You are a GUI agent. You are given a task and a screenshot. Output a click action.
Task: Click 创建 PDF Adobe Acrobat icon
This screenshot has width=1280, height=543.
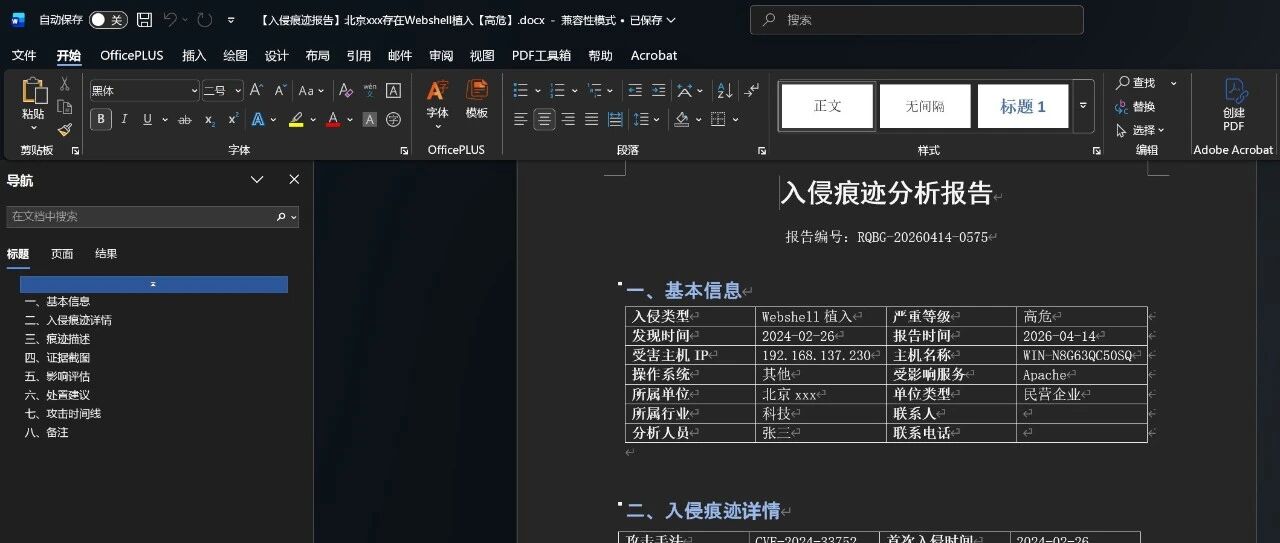coord(1233,105)
